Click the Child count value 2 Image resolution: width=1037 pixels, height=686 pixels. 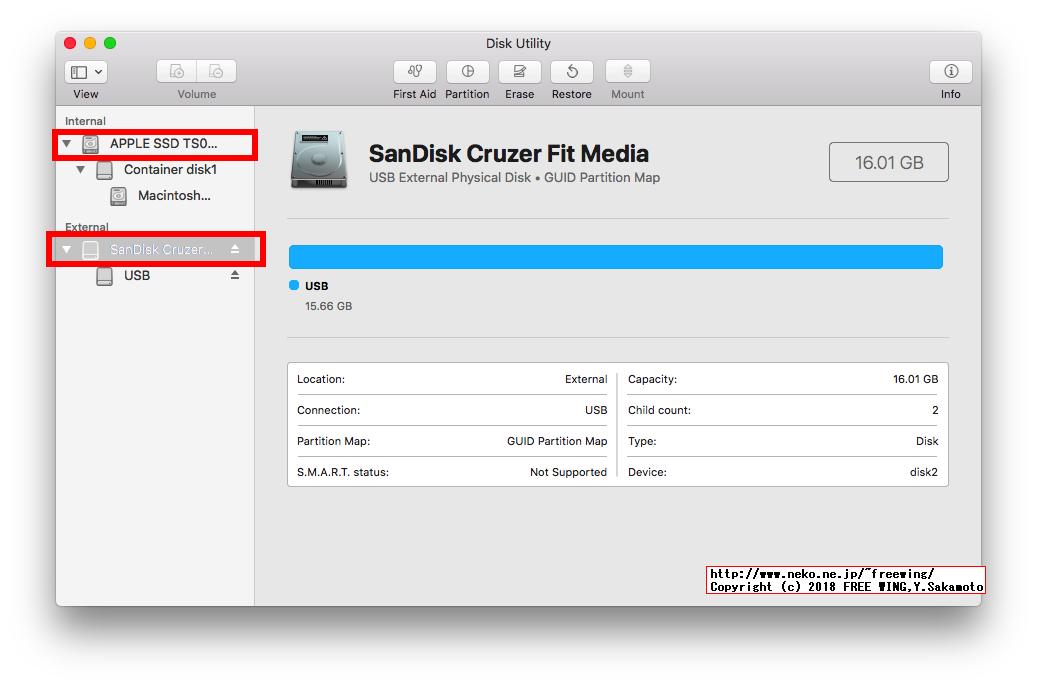(935, 410)
